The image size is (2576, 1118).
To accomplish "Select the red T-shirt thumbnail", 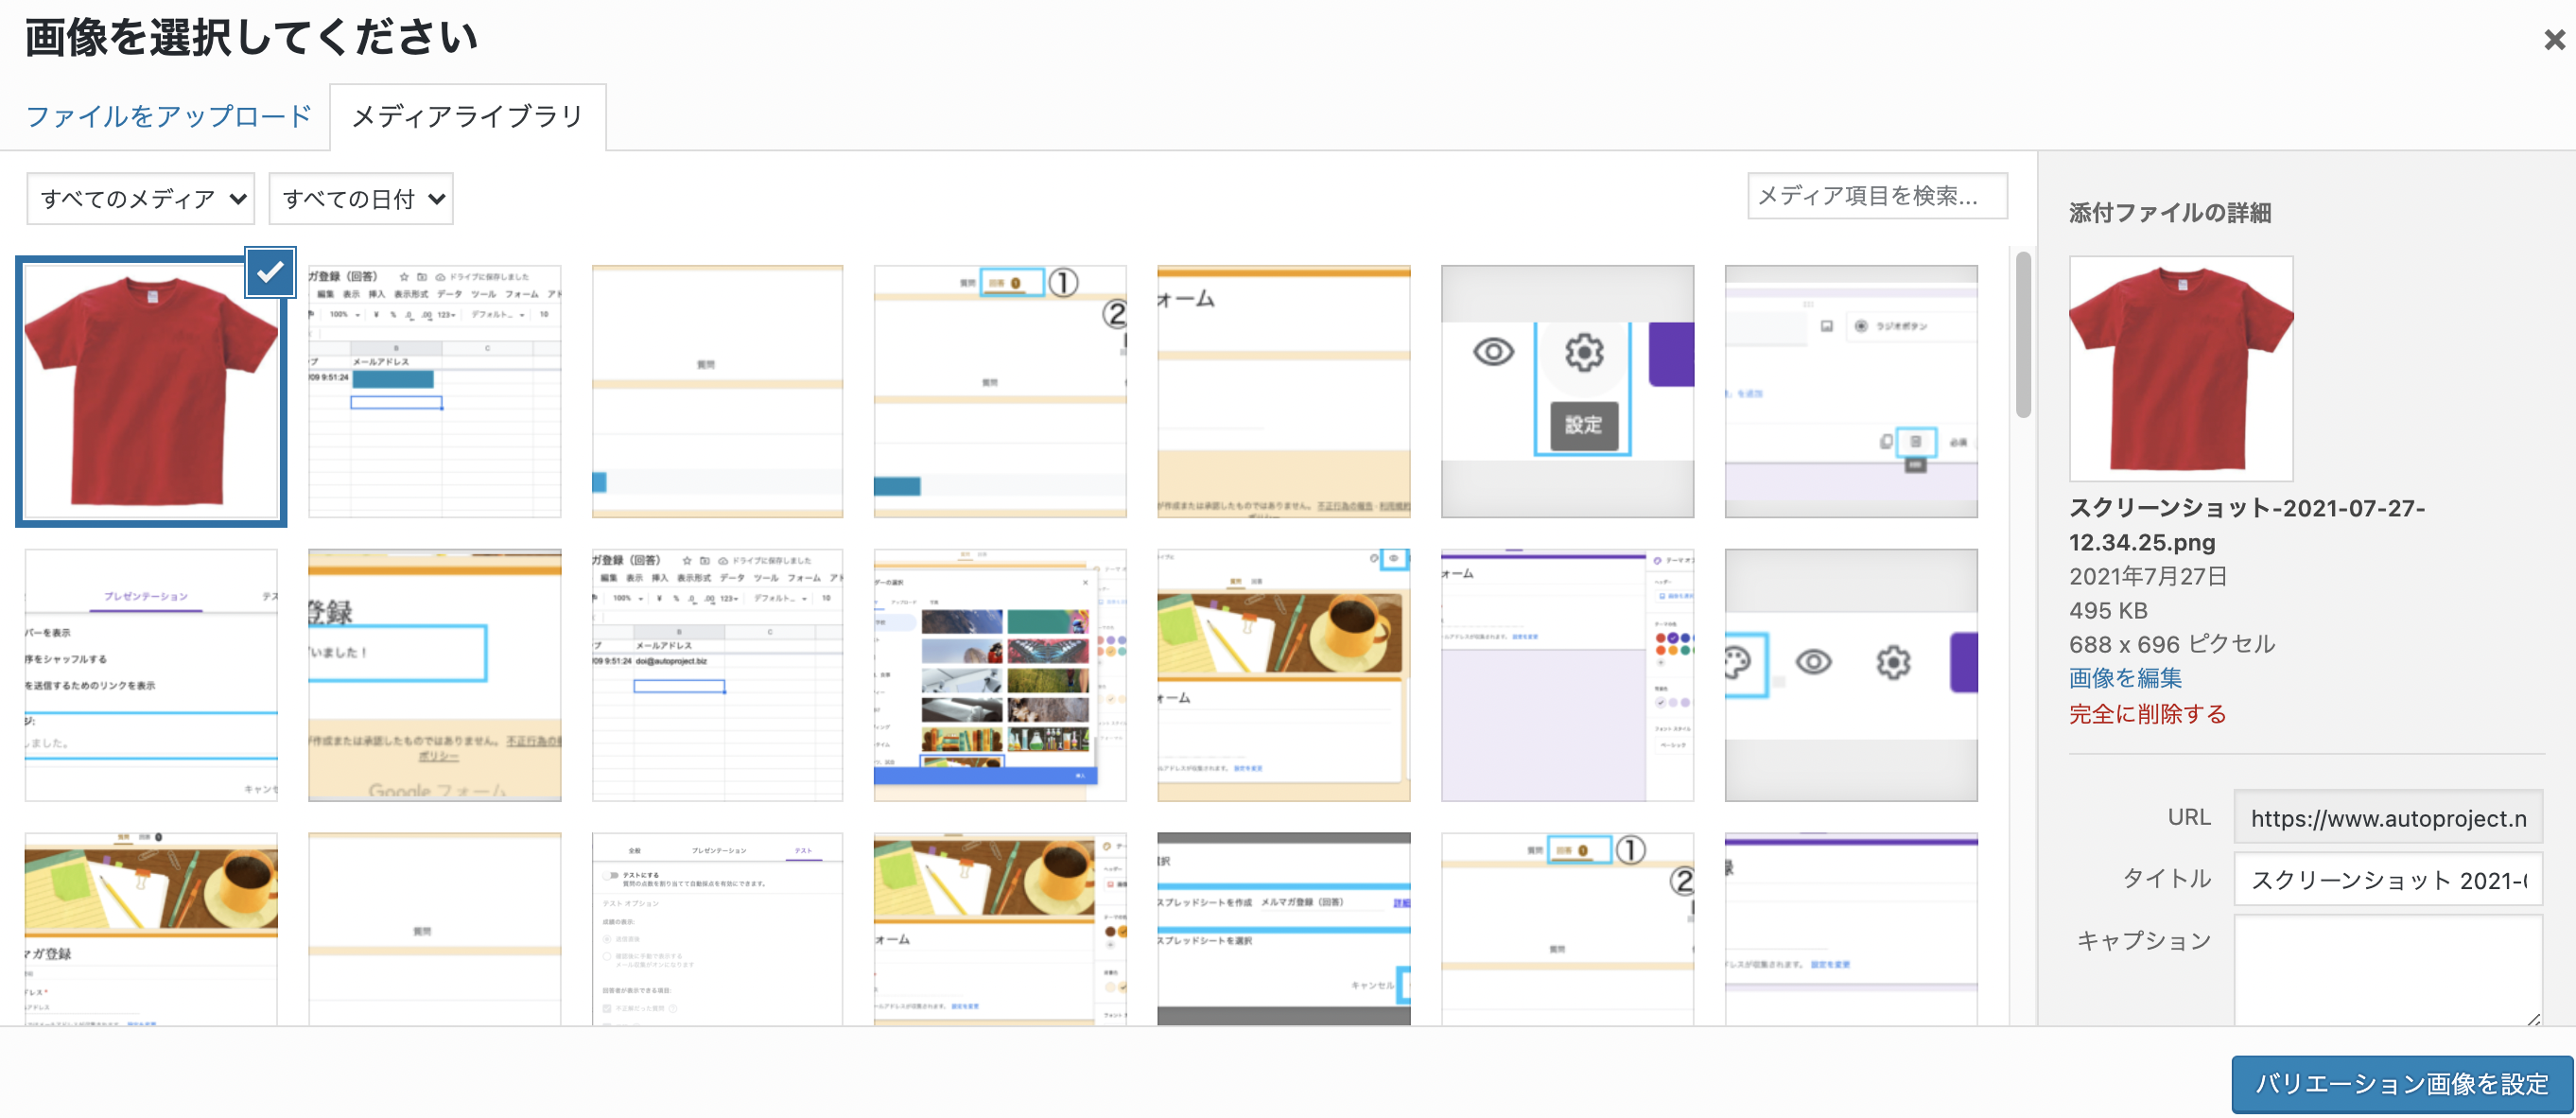I will (x=151, y=391).
